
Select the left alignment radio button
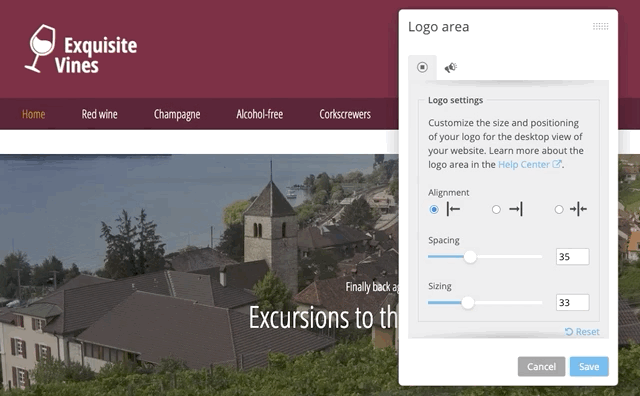[434, 209]
